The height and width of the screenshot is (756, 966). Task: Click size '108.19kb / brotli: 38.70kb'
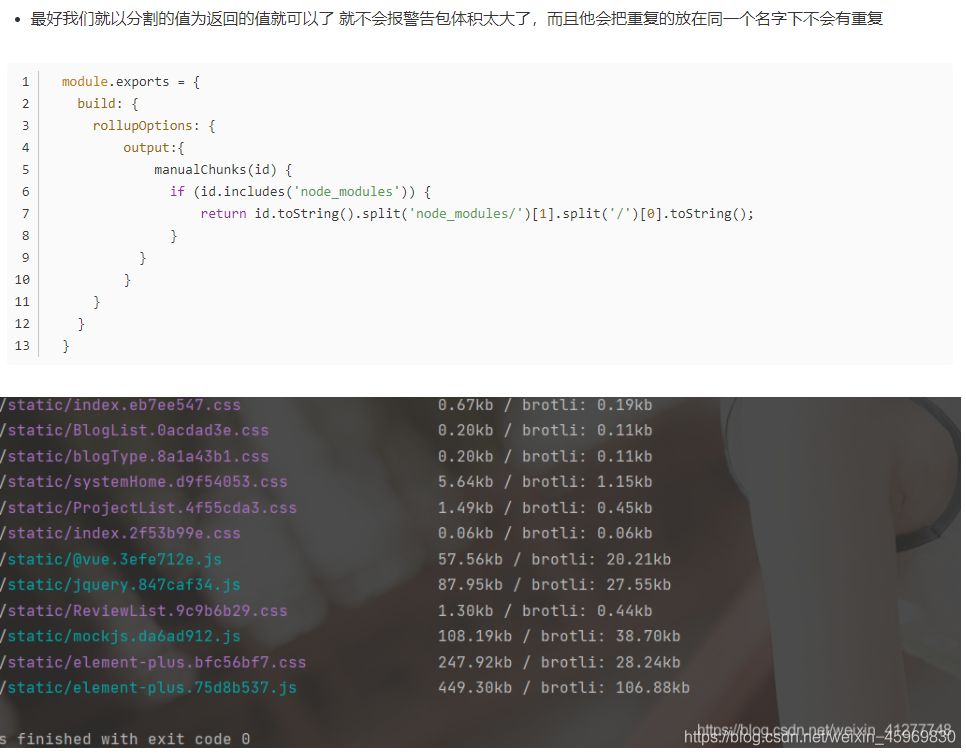pyautogui.click(x=559, y=636)
